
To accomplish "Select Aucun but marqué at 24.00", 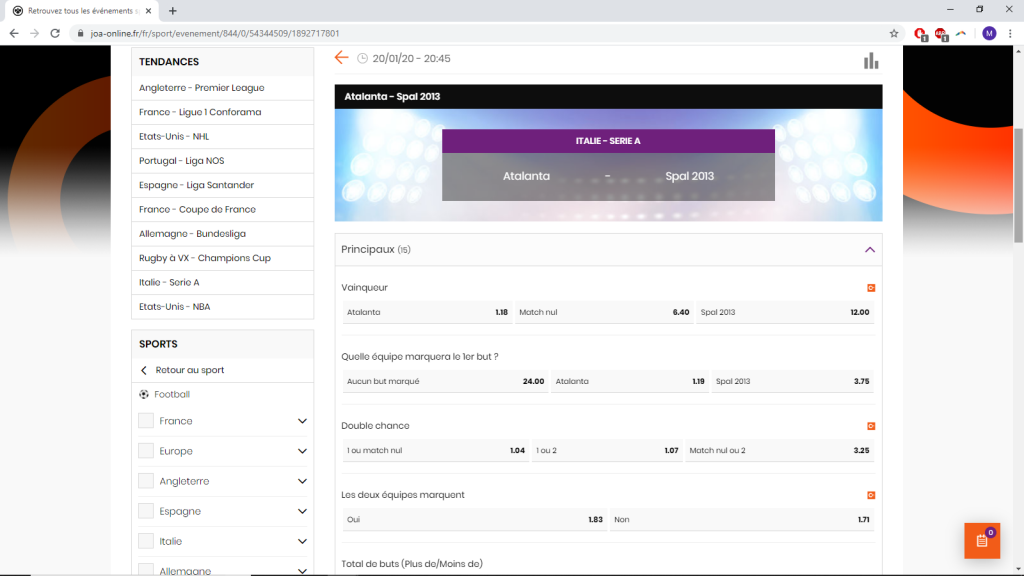I will point(445,381).
